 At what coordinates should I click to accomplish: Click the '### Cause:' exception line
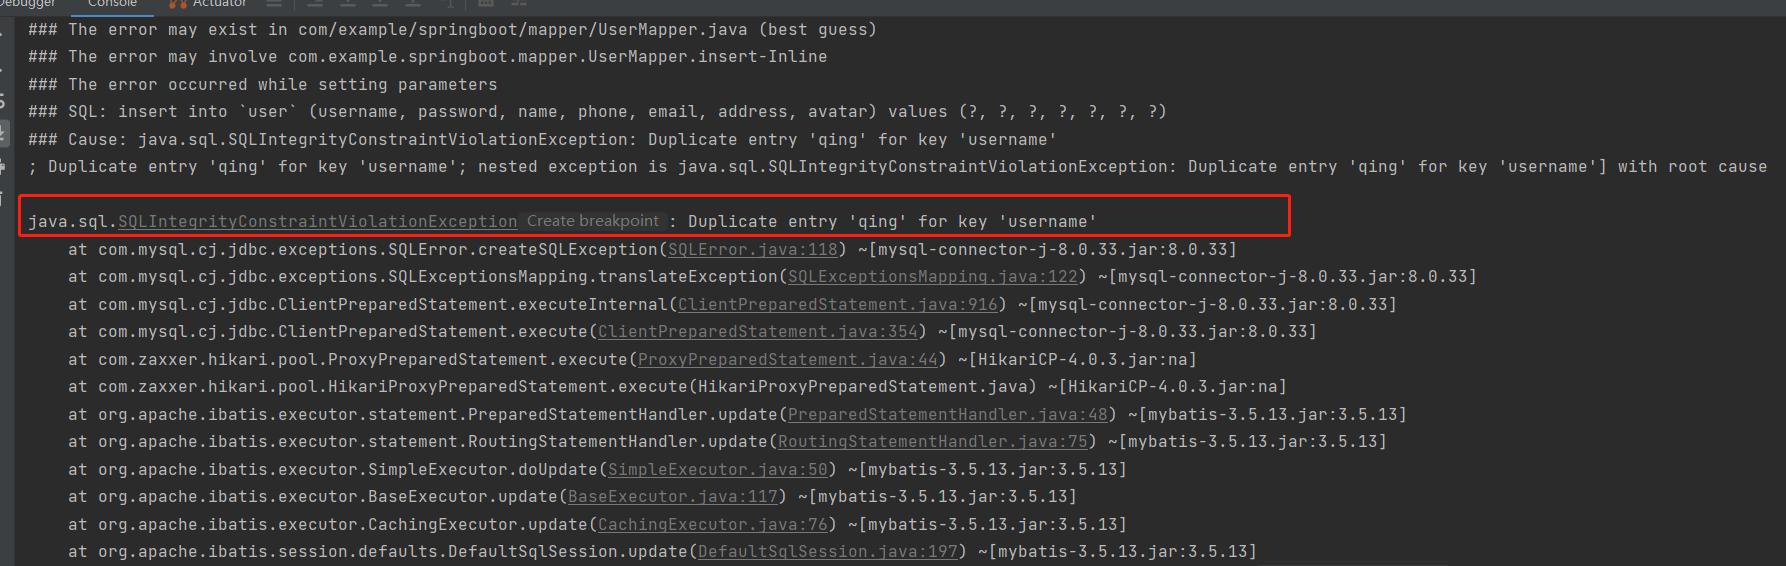pyautogui.click(x=542, y=140)
